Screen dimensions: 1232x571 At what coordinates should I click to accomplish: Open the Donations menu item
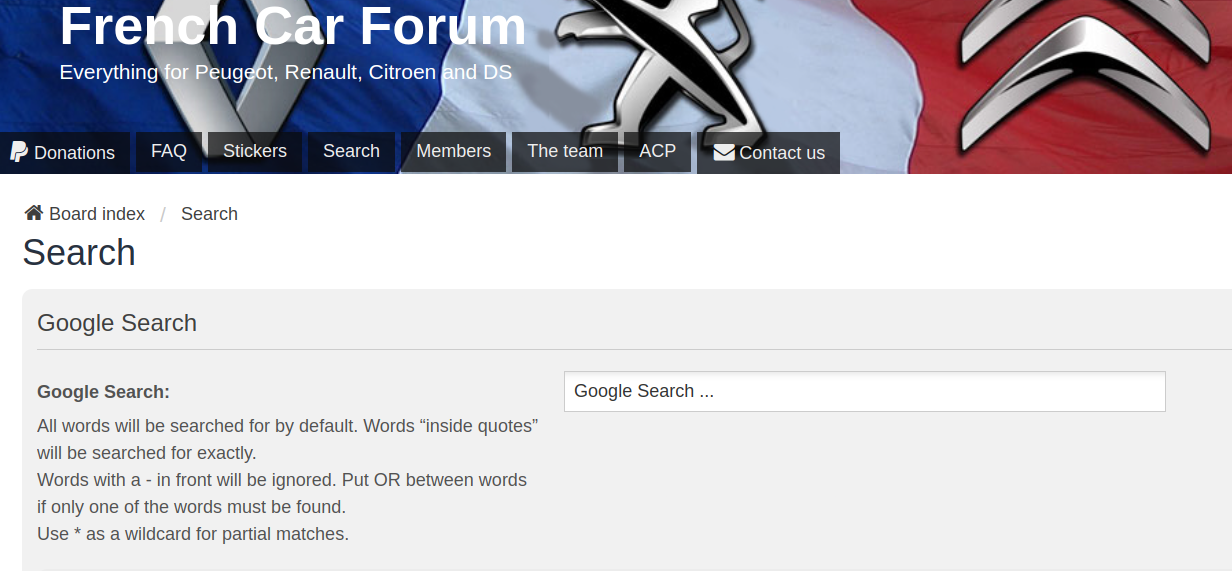(65, 153)
